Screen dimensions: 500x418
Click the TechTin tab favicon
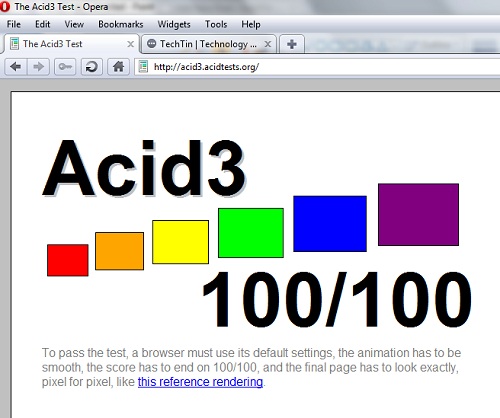tap(151, 44)
